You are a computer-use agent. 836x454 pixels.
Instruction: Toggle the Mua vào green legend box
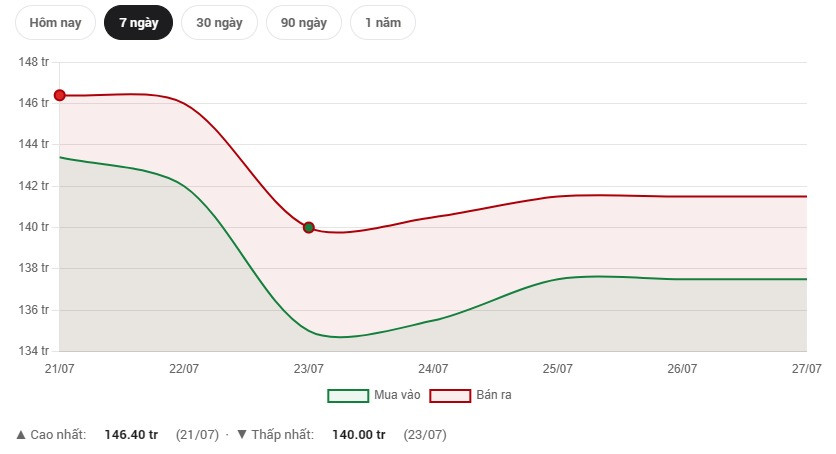click(x=348, y=396)
